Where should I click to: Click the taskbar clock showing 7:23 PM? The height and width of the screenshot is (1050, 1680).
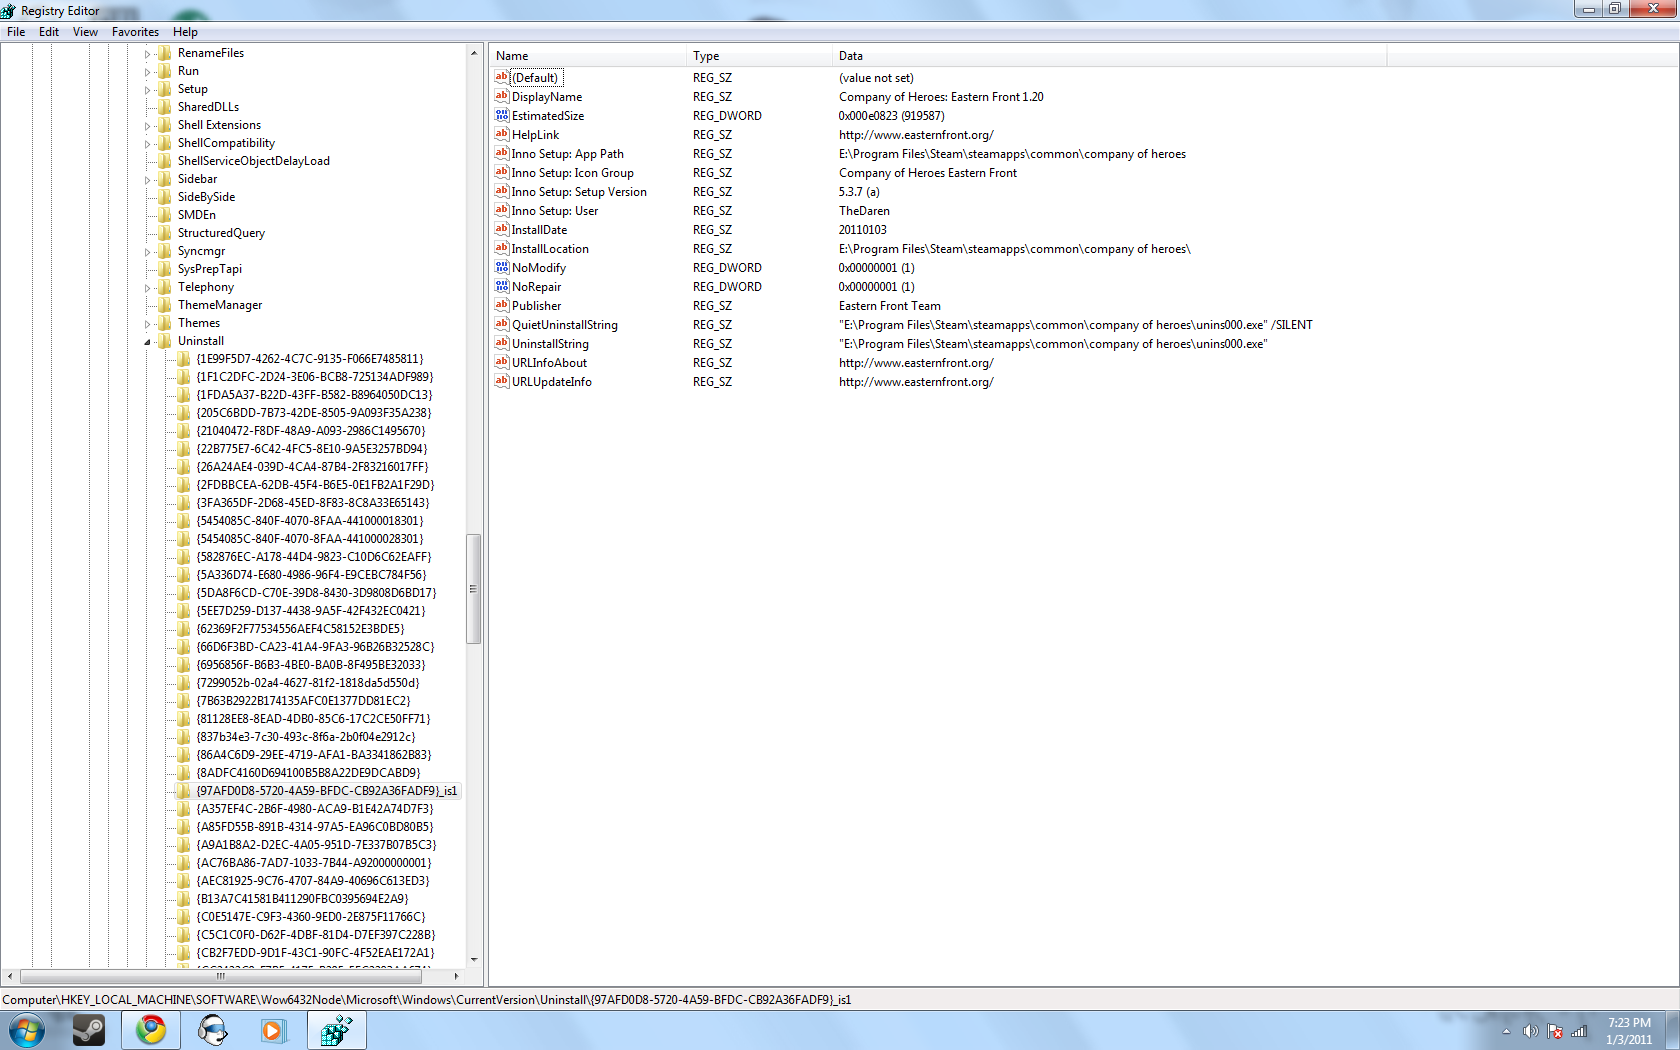coord(1629,1031)
